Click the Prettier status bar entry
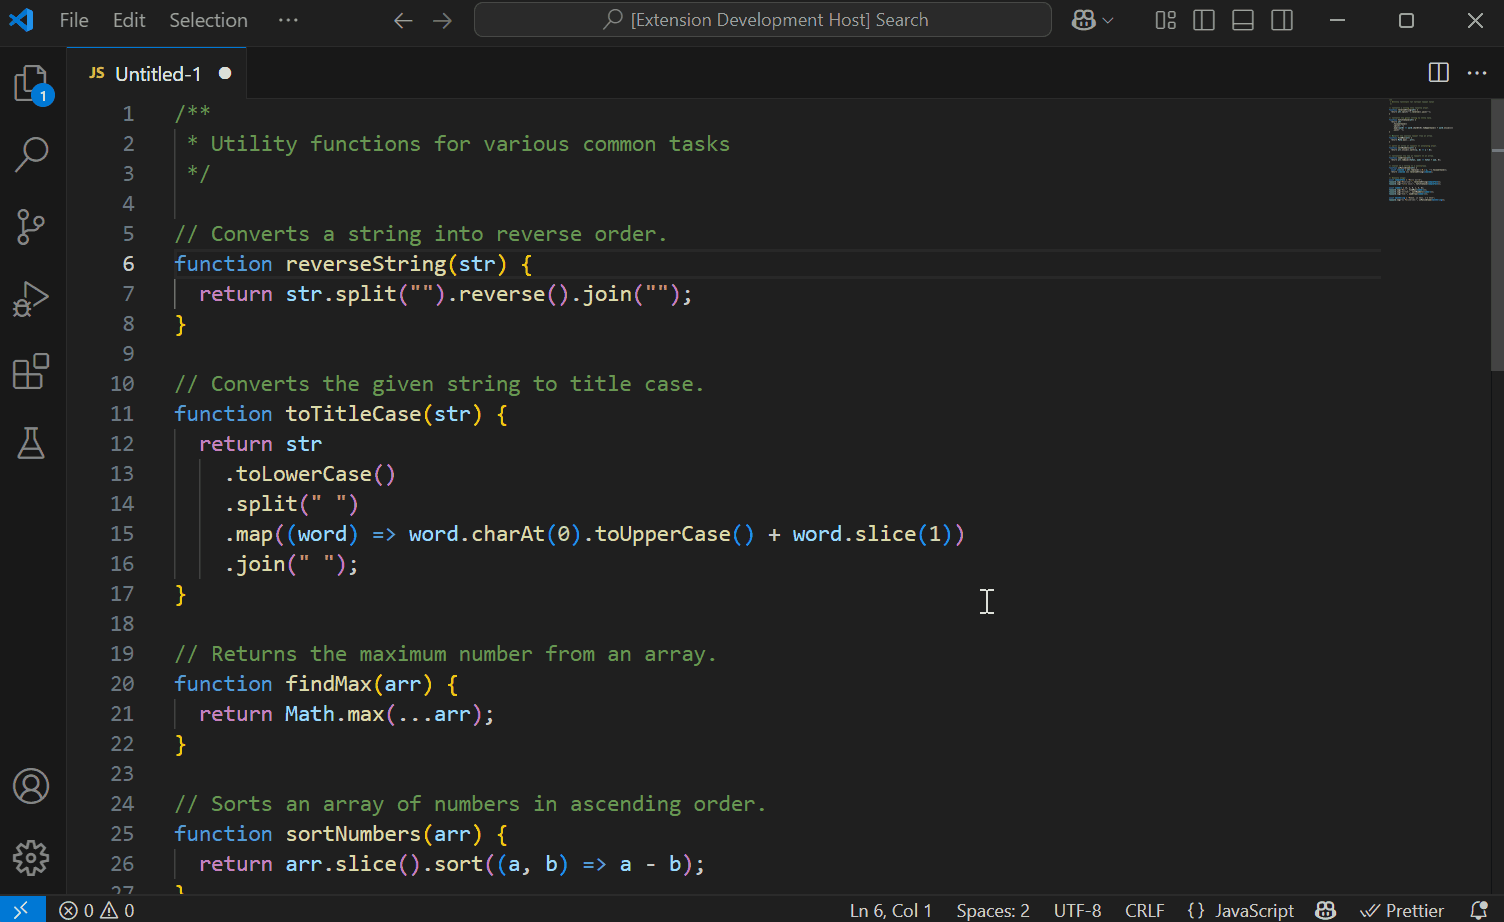1504x922 pixels. tap(1404, 910)
